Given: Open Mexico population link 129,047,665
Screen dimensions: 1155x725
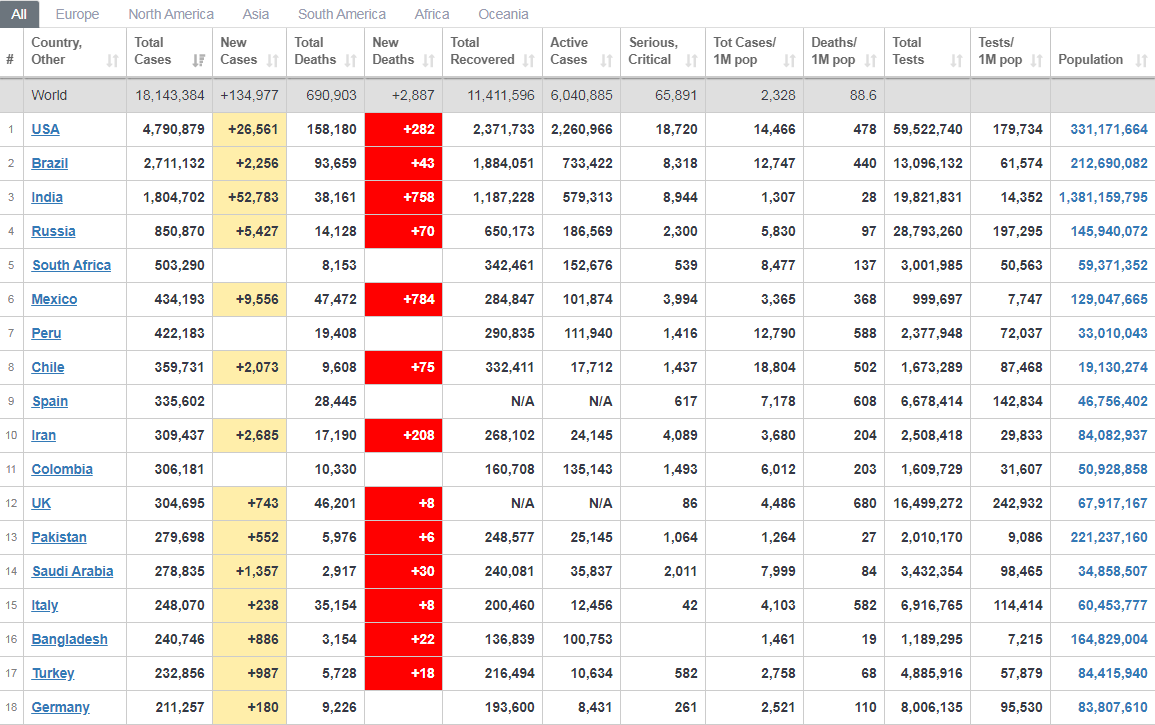Looking at the screenshot, I should click(x=1109, y=299).
